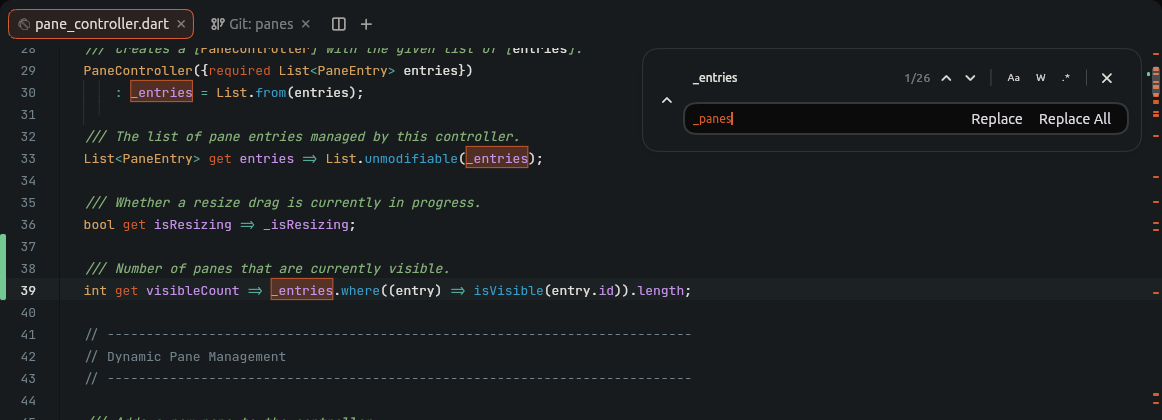The width and height of the screenshot is (1162, 420).
Task: Click 'Whether a resize drag' comment line
Action: 284,202
